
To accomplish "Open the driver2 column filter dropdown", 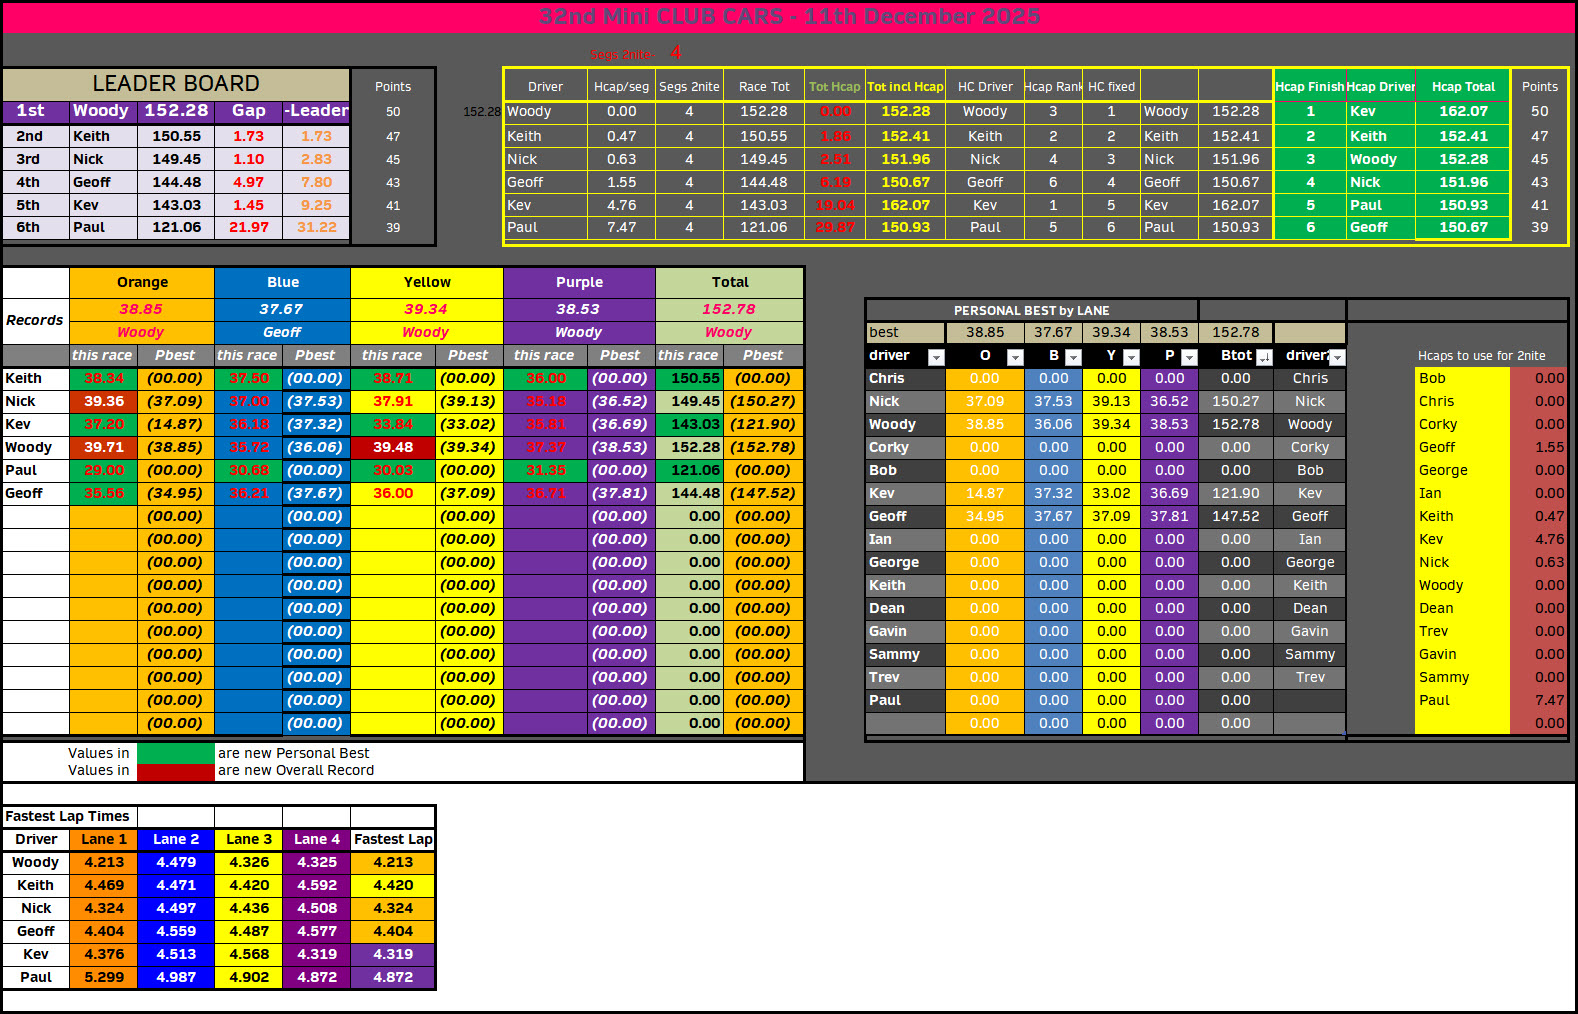I will pyautogui.click(x=1337, y=357).
